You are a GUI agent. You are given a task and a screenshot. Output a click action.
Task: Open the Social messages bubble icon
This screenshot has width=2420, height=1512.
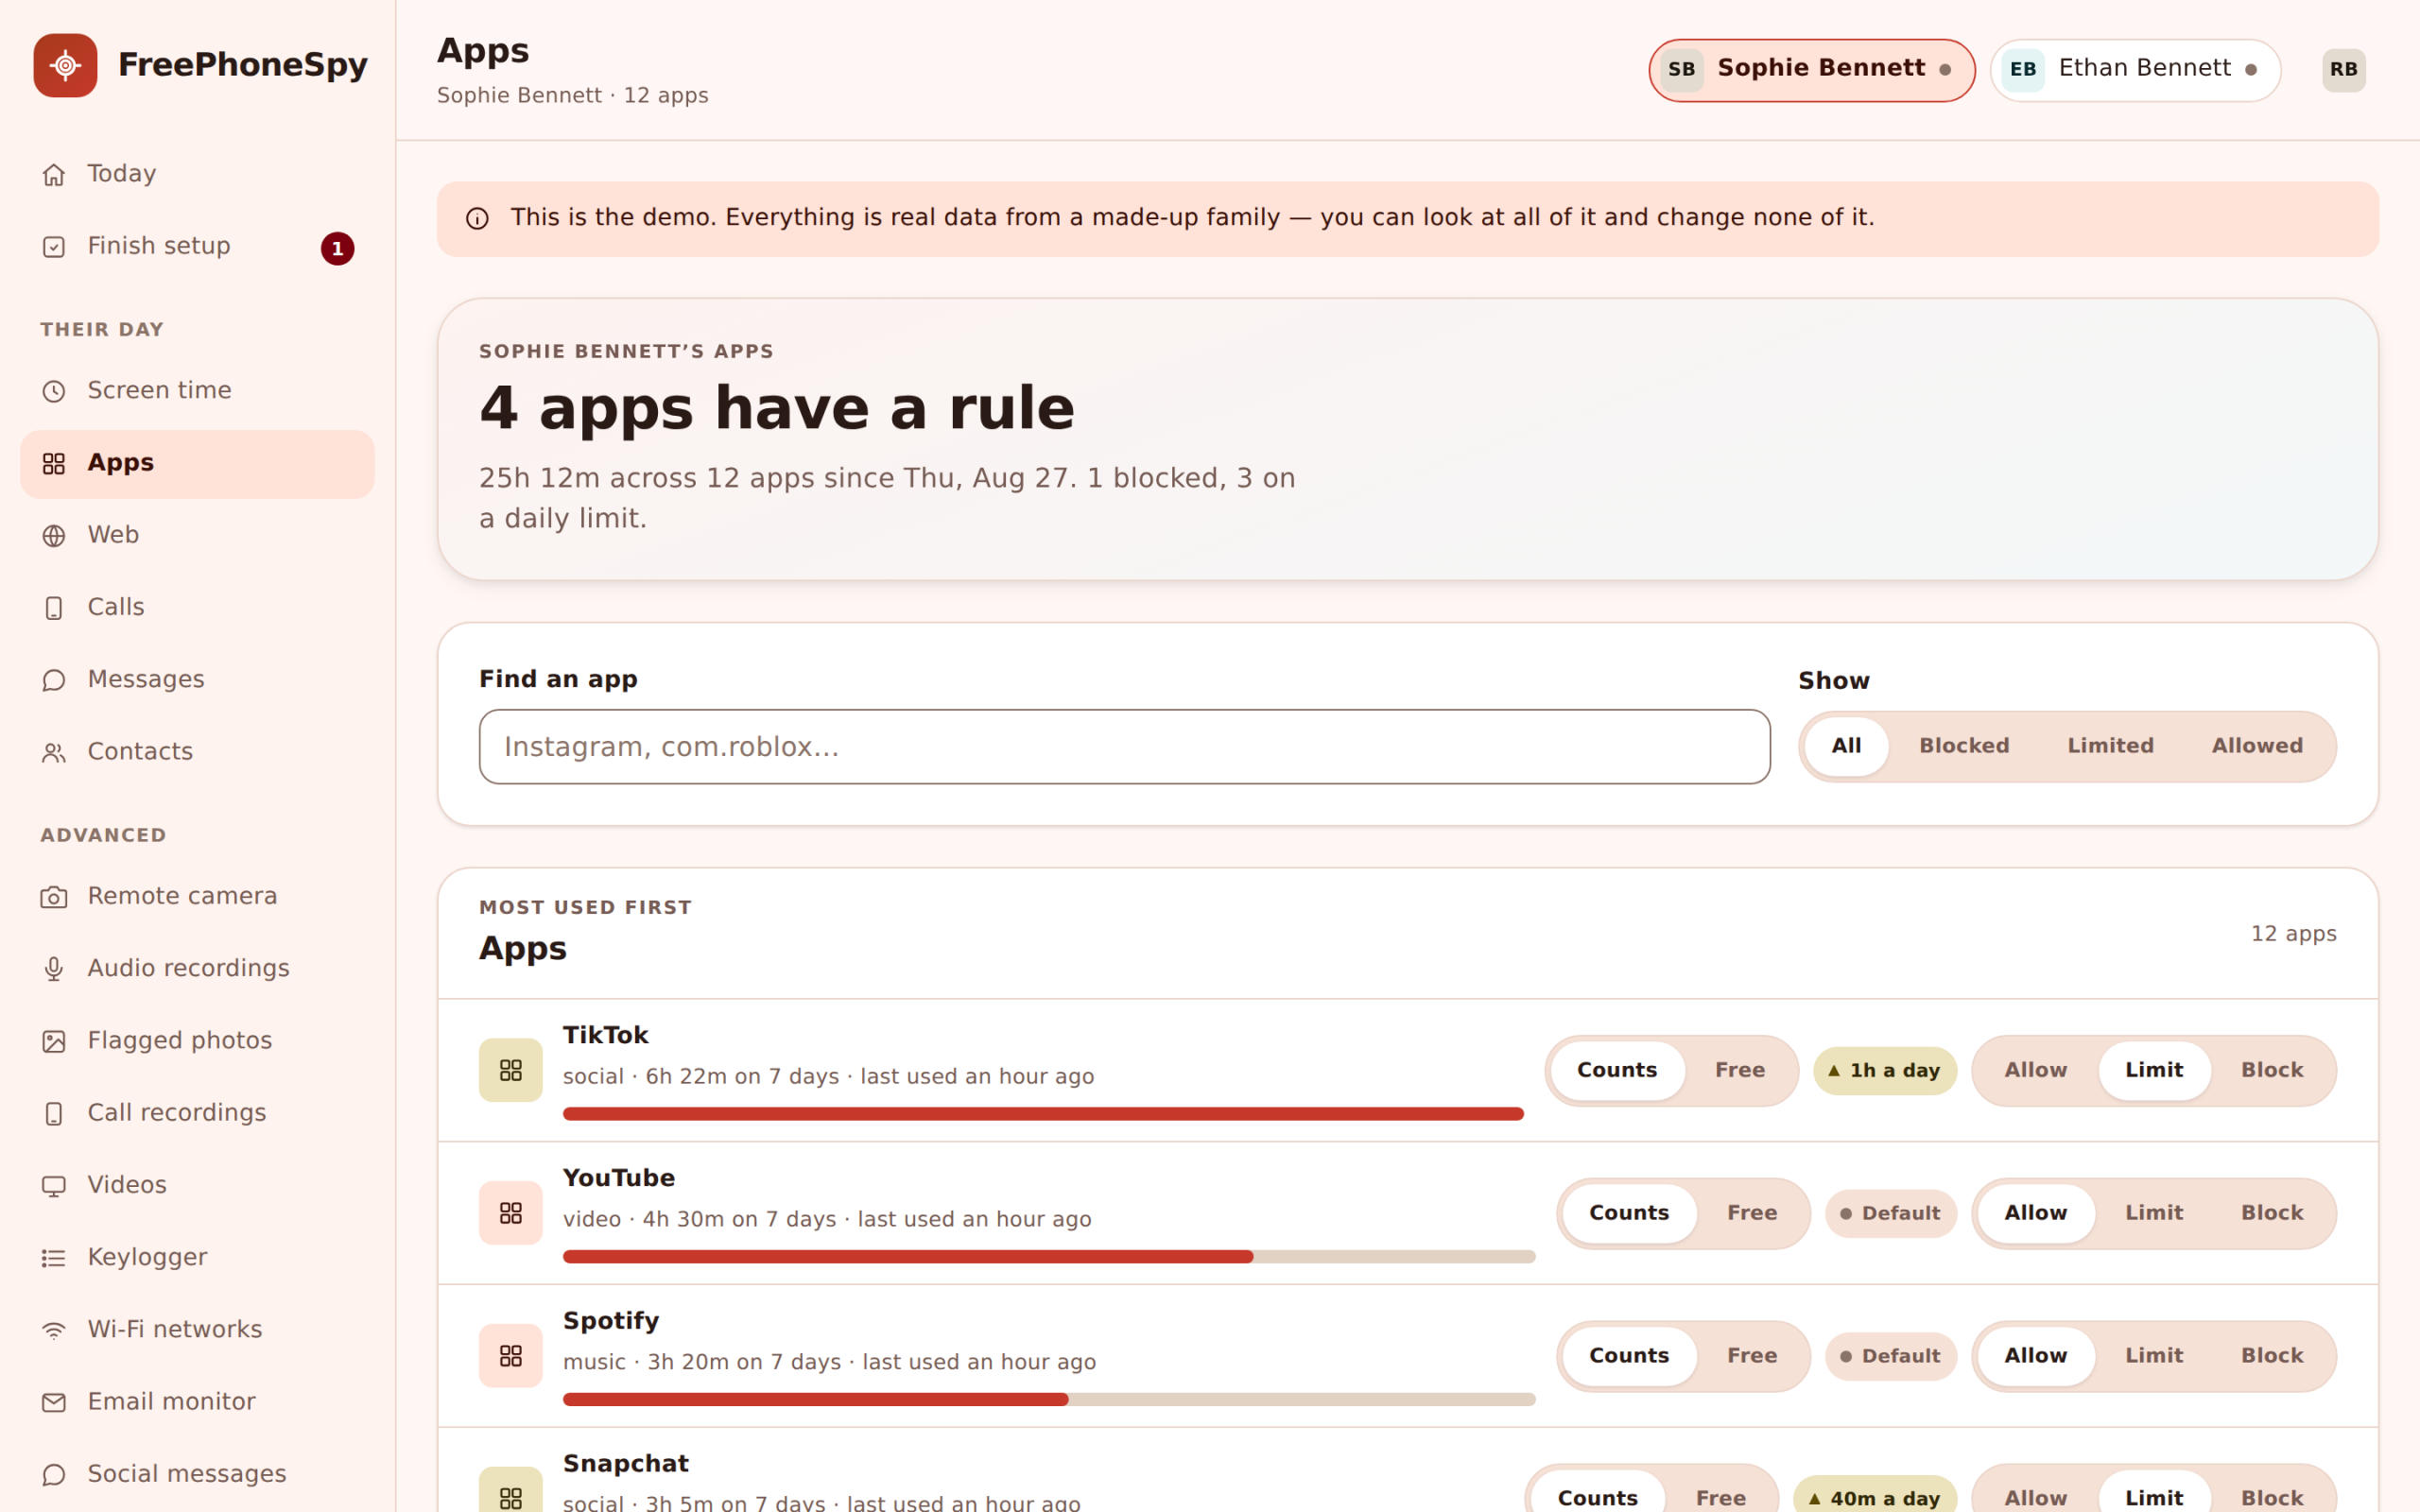[x=54, y=1475]
